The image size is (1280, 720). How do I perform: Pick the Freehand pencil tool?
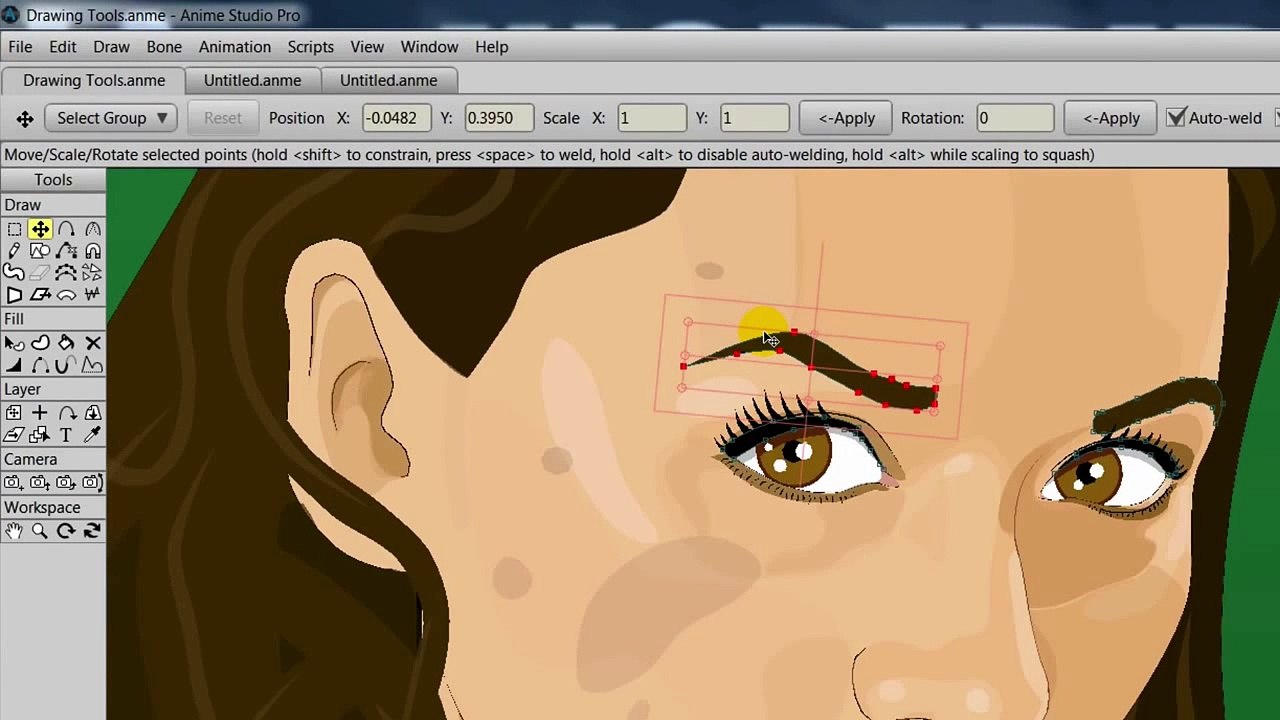coord(14,251)
